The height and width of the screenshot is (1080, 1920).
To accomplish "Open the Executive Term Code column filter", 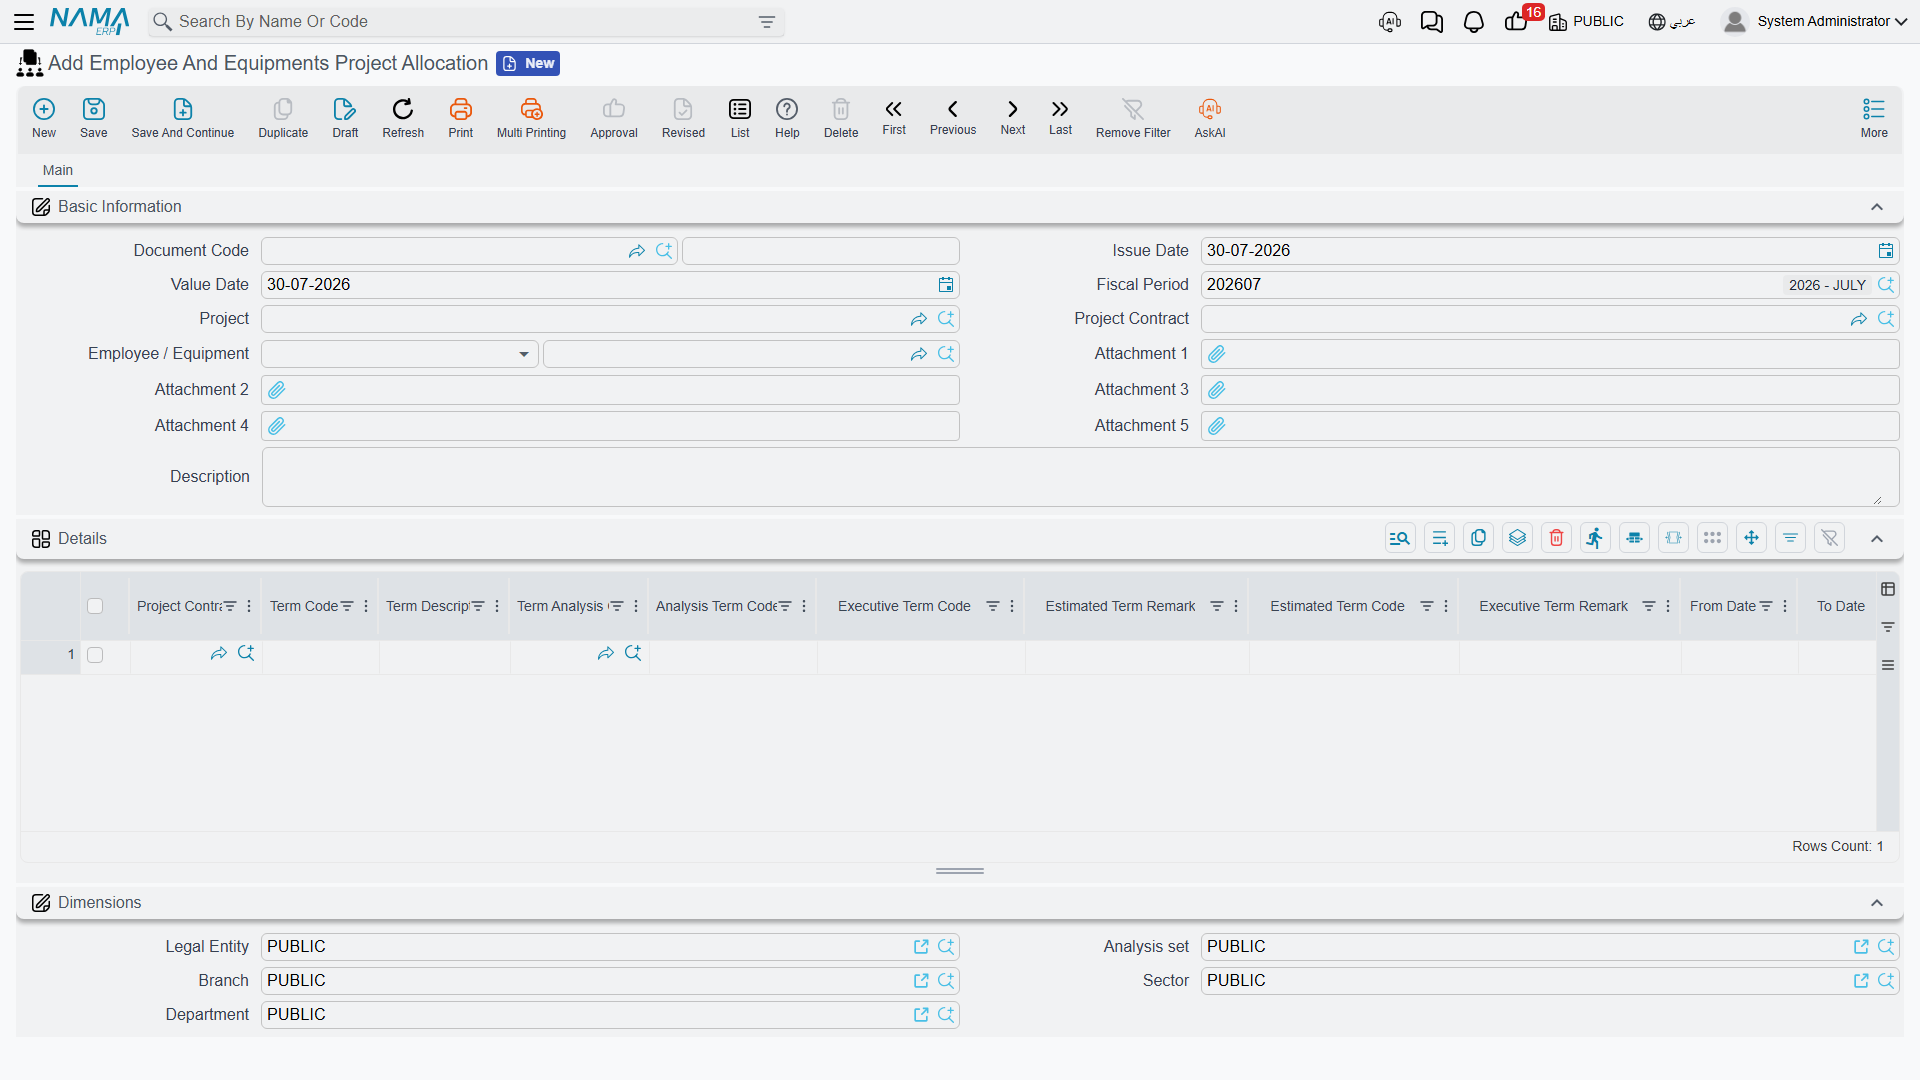I will pyautogui.click(x=992, y=606).
